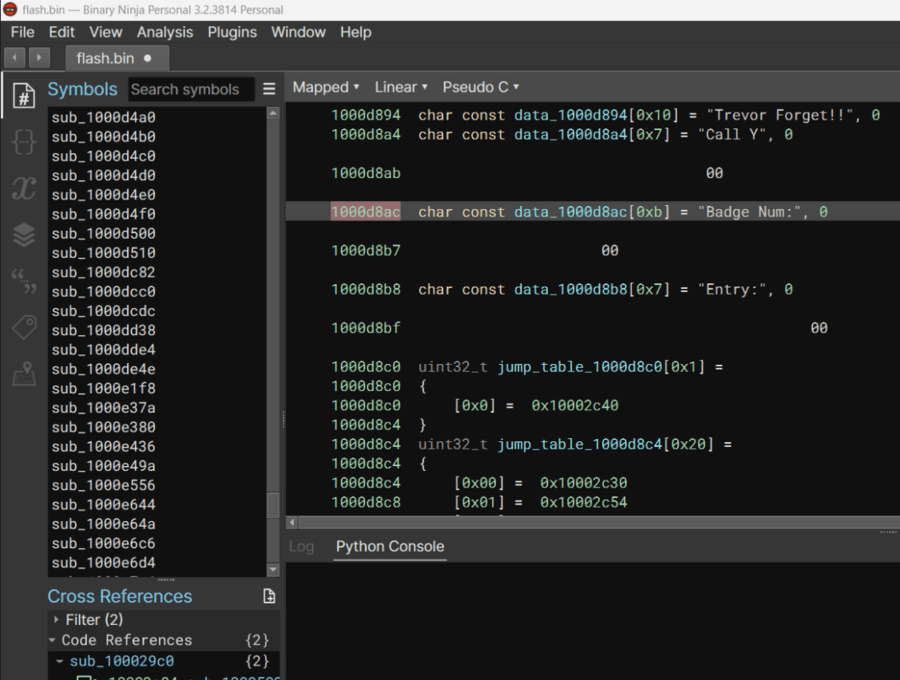Click the Search symbols input field
Viewport: 900px width, 680px height.
coord(190,89)
